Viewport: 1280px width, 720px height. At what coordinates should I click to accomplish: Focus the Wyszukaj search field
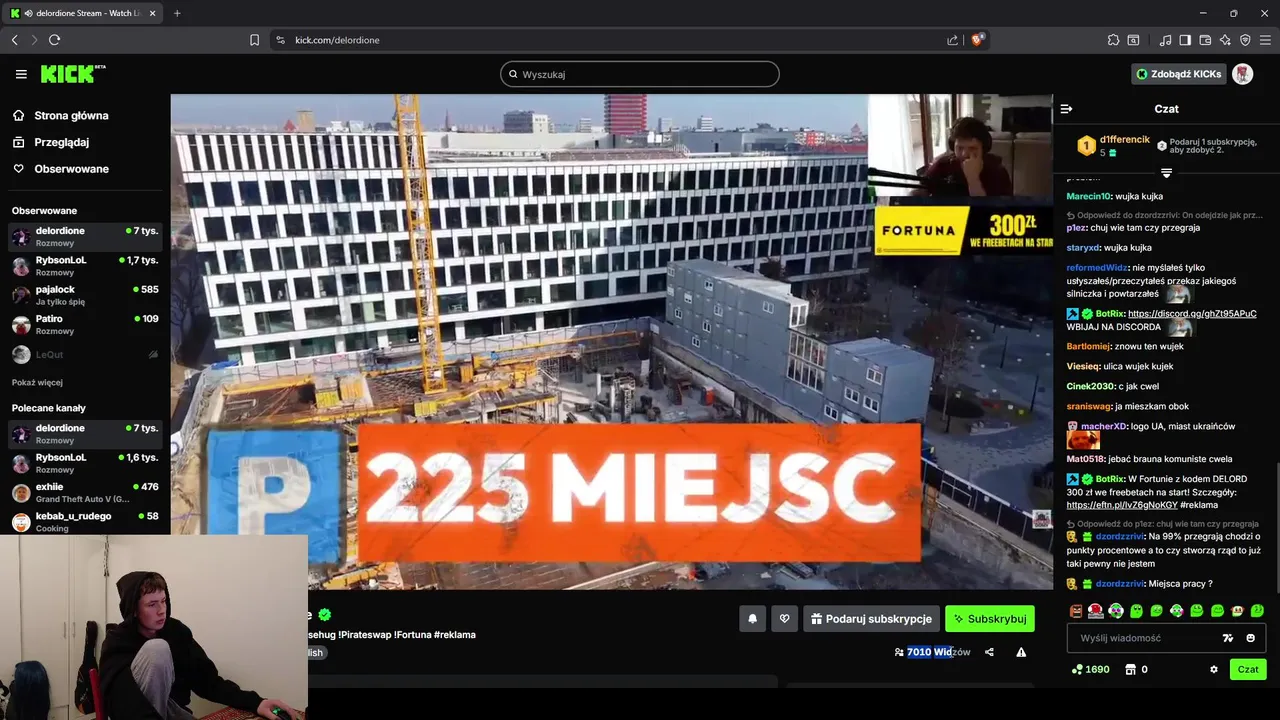coord(640,74)
